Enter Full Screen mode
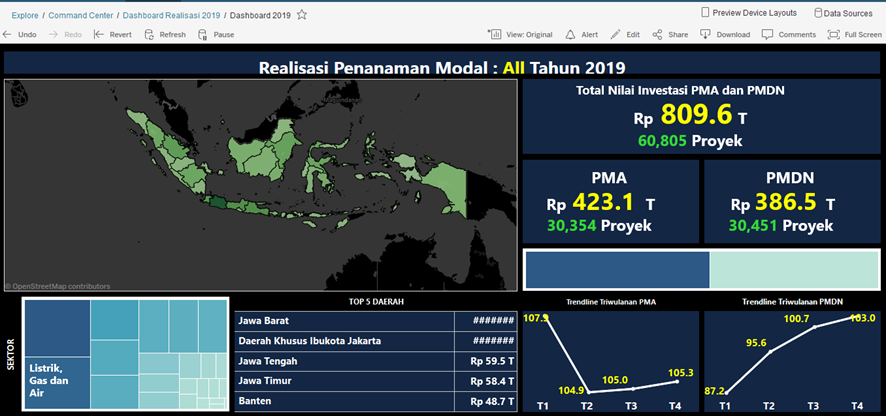The image size is (886, 416). coord(833,34)
